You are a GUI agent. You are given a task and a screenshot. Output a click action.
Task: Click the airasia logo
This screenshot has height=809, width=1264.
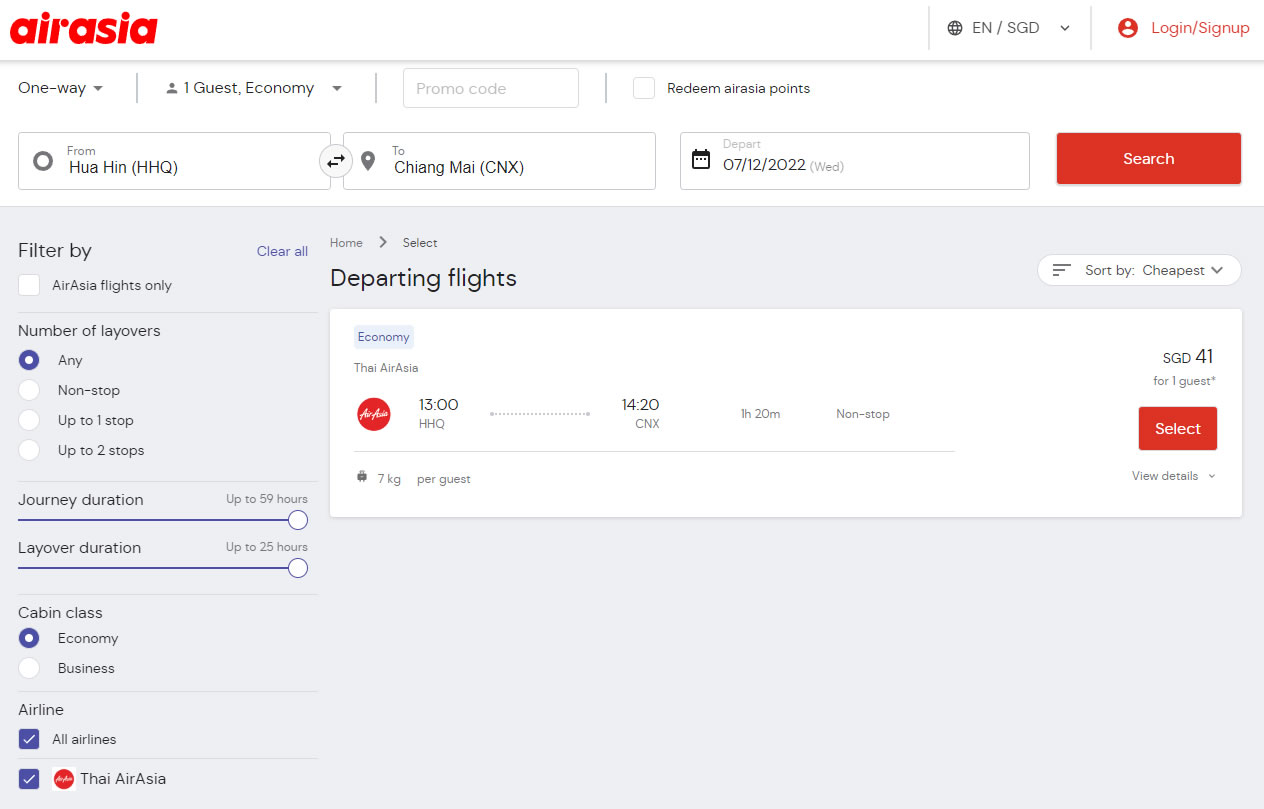[84, 28]
